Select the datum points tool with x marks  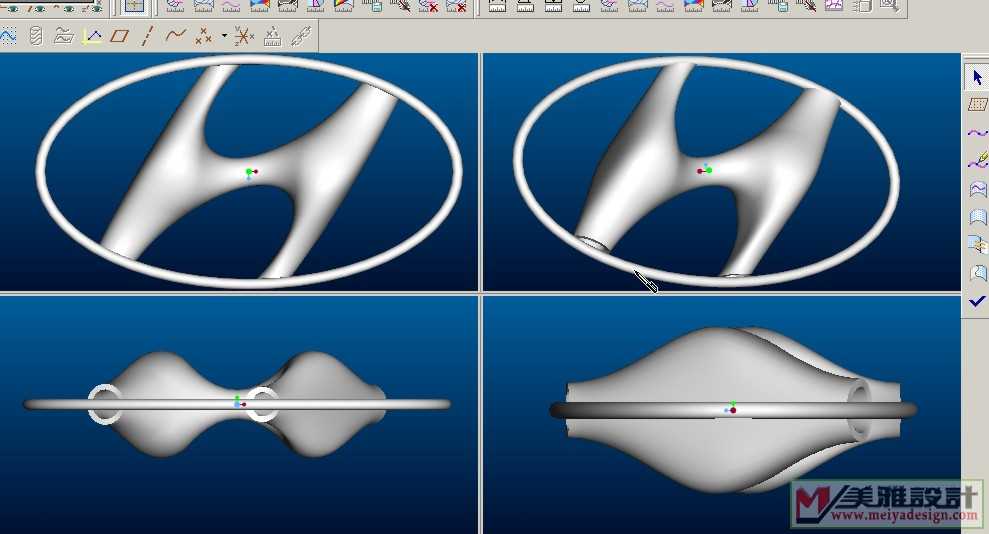202,36
